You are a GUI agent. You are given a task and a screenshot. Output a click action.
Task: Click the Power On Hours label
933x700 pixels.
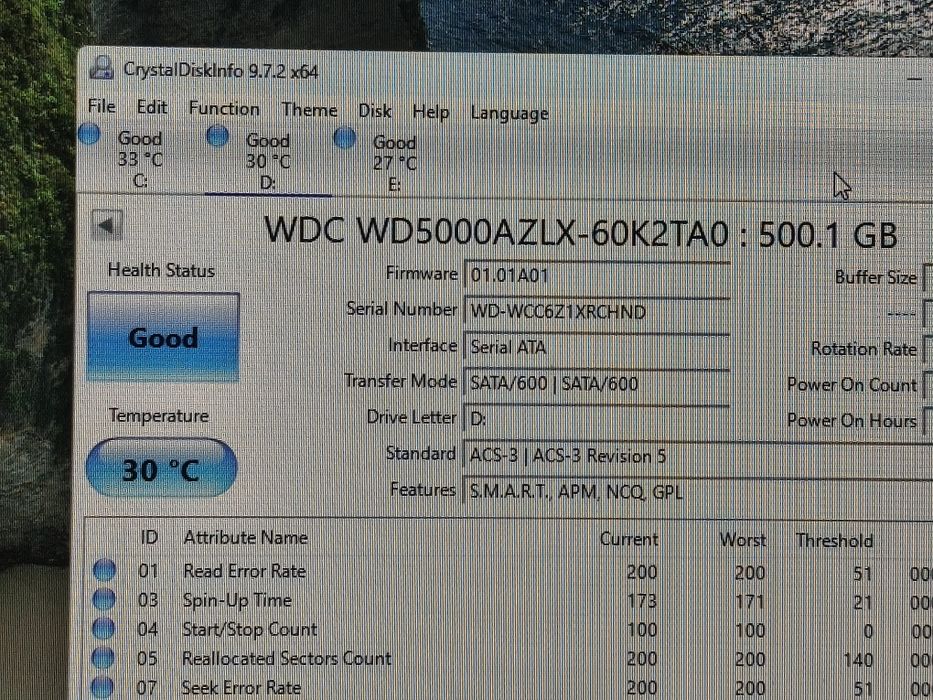point(852,420)
